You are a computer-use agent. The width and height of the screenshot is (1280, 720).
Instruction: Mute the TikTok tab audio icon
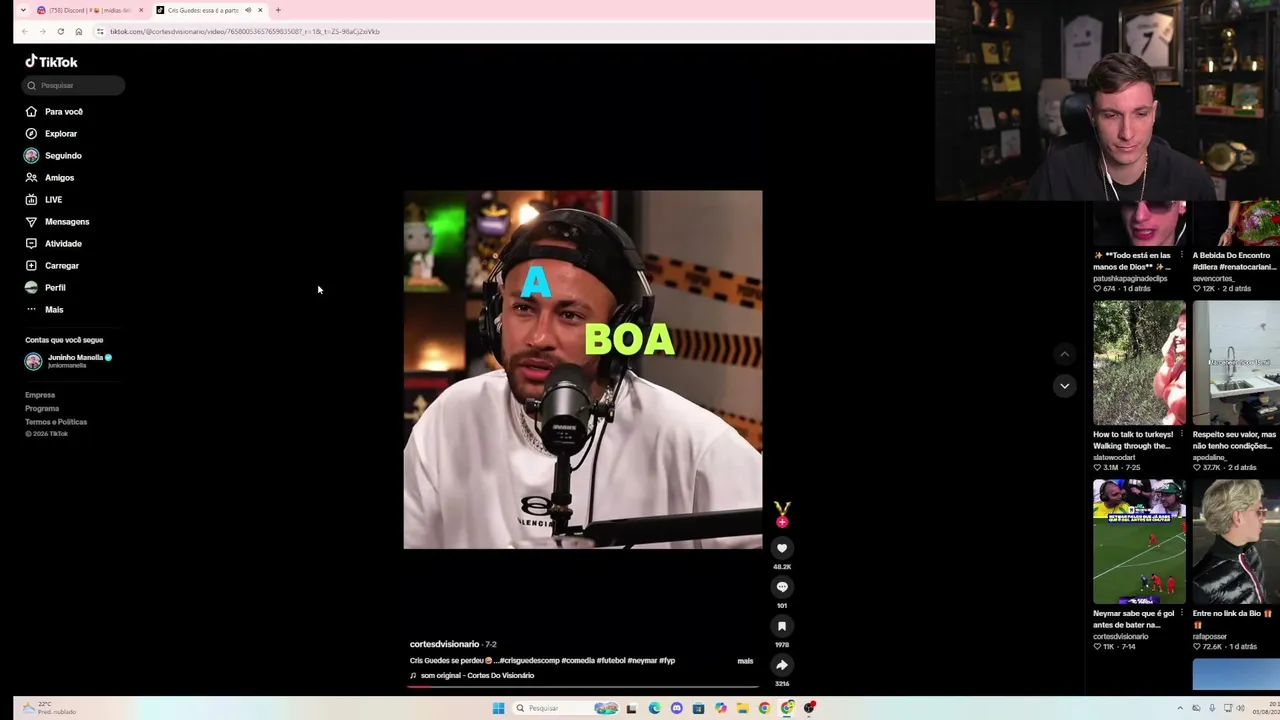248,10
